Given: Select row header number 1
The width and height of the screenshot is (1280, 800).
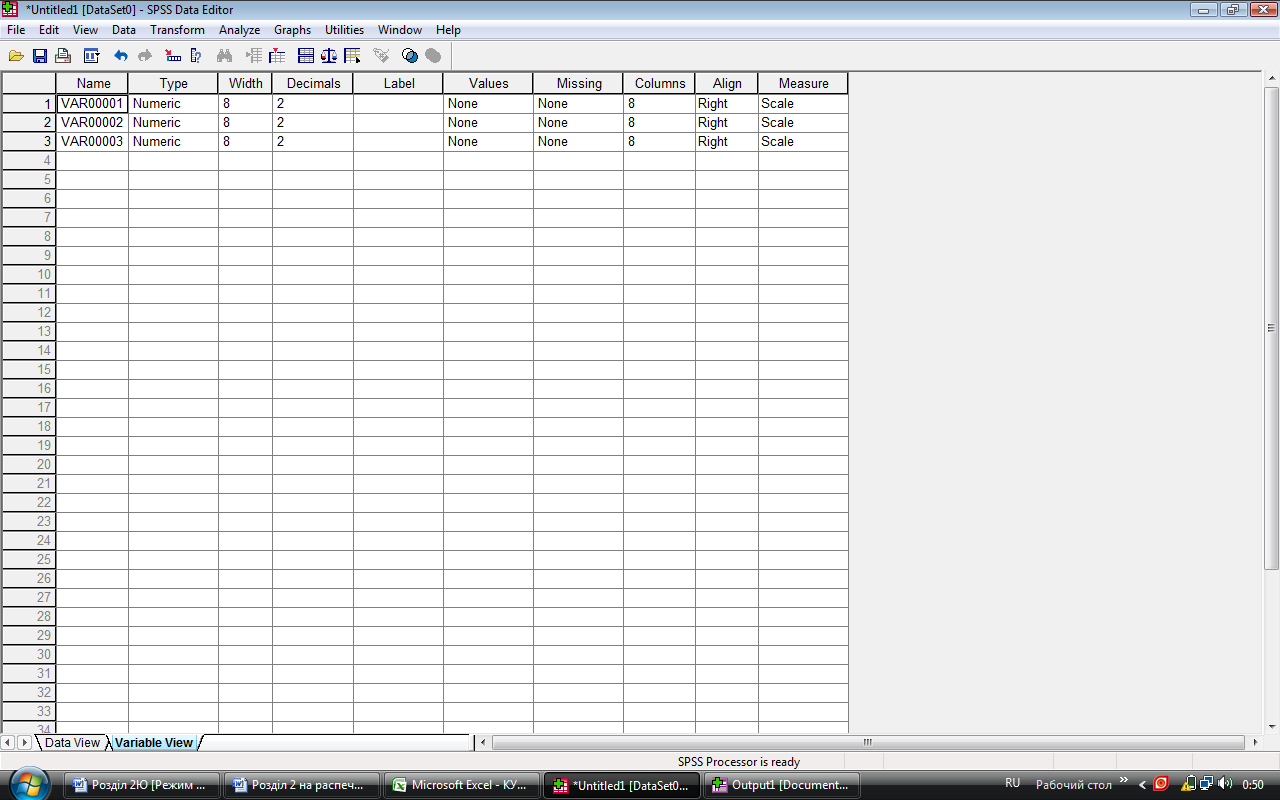Looking at the screenshot, I should pyautogui.click(x=29, y=103).
